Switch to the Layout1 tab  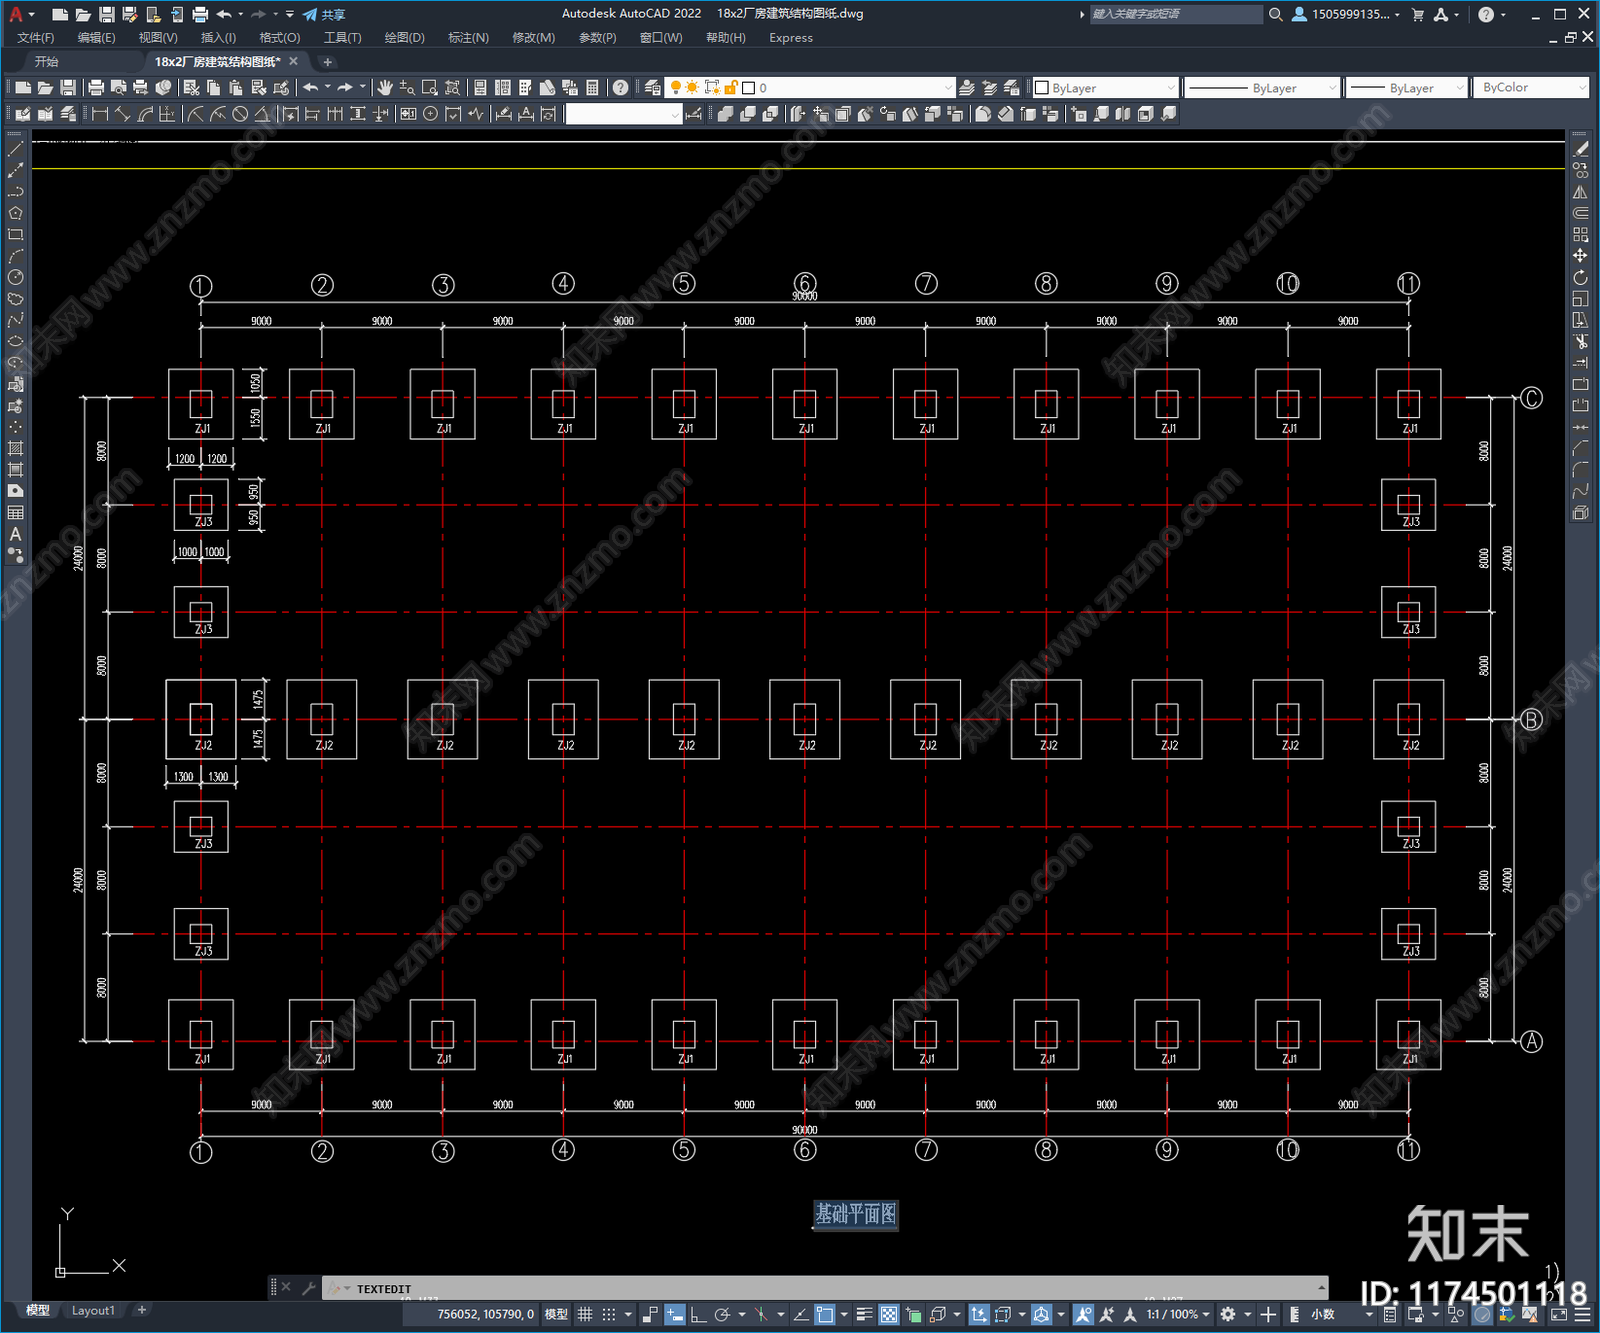pos(93,1310)
